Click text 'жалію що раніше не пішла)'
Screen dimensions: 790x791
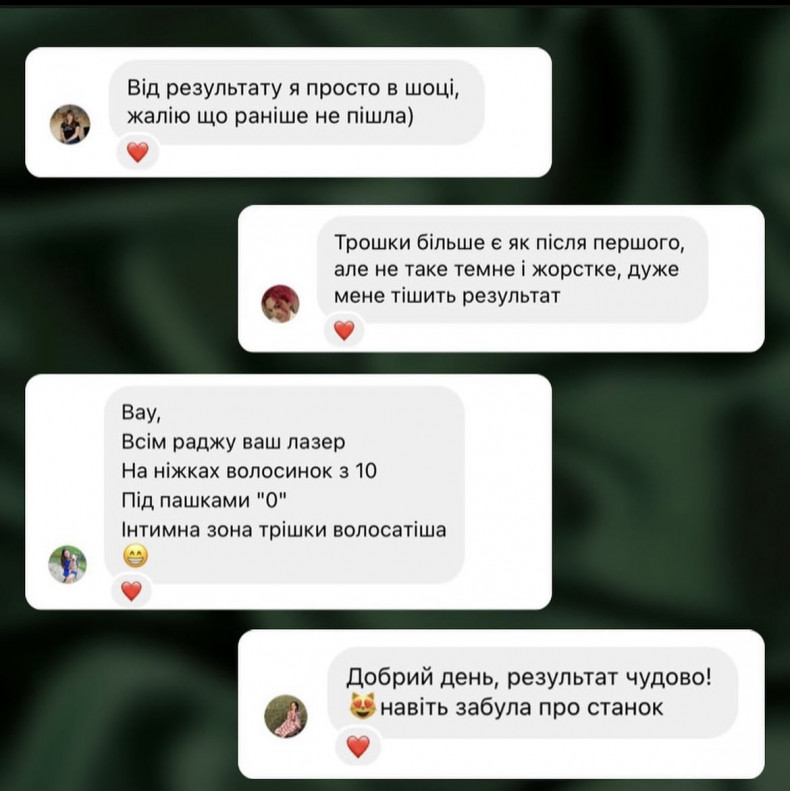(270, 117)
